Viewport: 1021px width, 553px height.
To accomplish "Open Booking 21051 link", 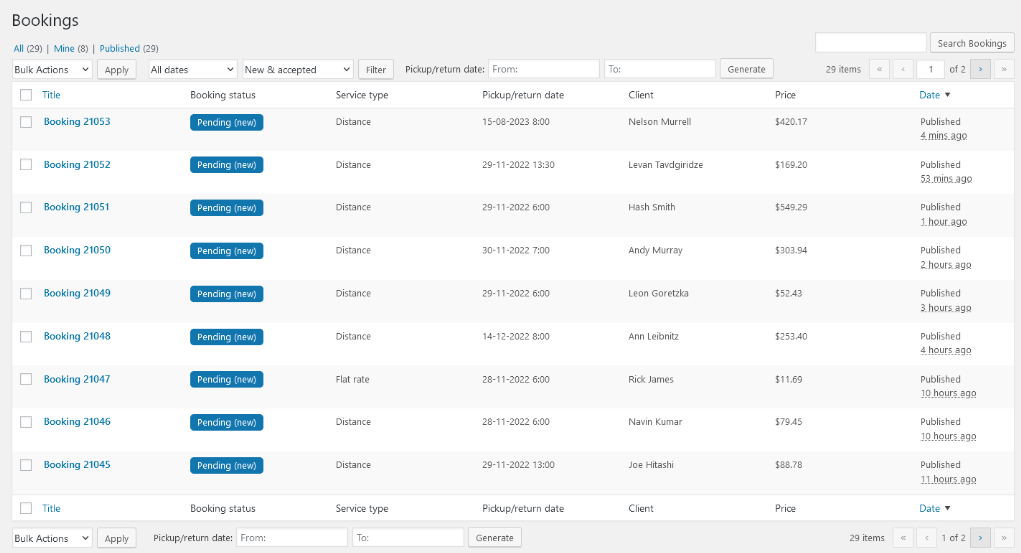I will click(76, 206).
